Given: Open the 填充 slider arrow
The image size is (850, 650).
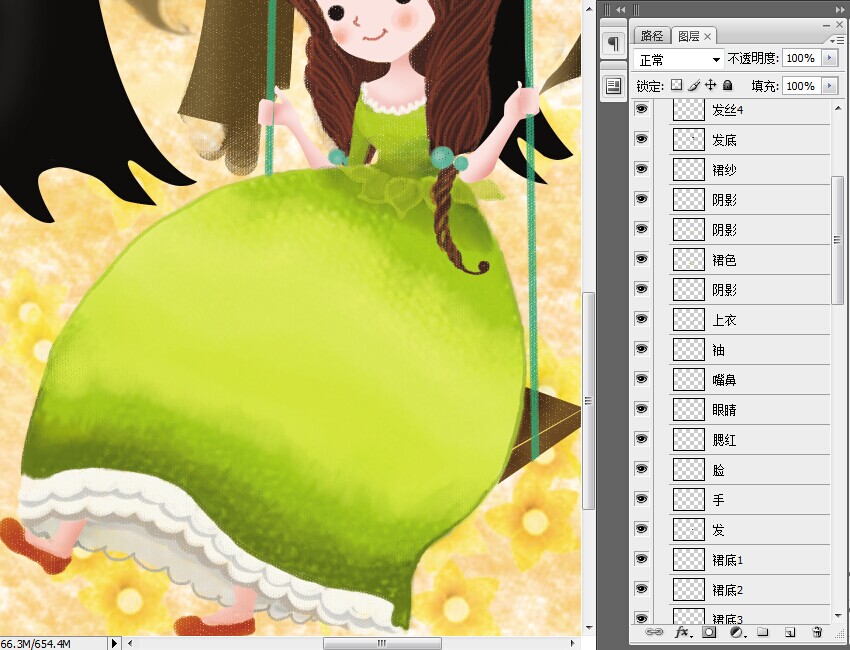Looking at the screenshot, I should pyautogui.click(x=829, y=86).
